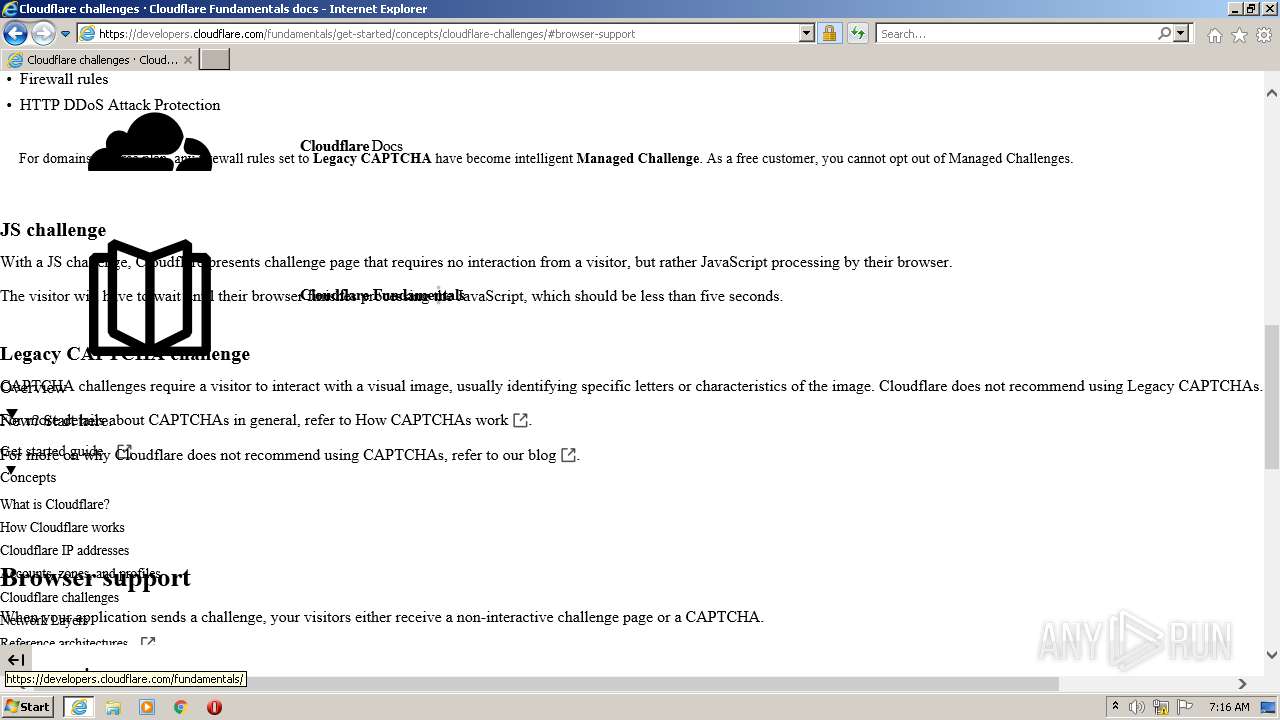Click external icon after How CAPTCHAs work
Viewport: 1280px width, 720px height.
click(520, 420)
